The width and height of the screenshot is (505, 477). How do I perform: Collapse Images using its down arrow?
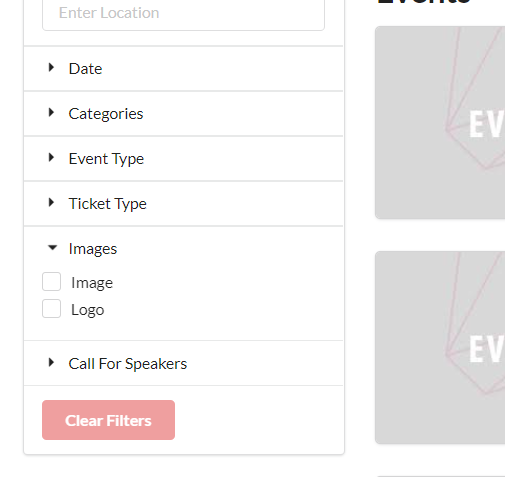point(52,248)
